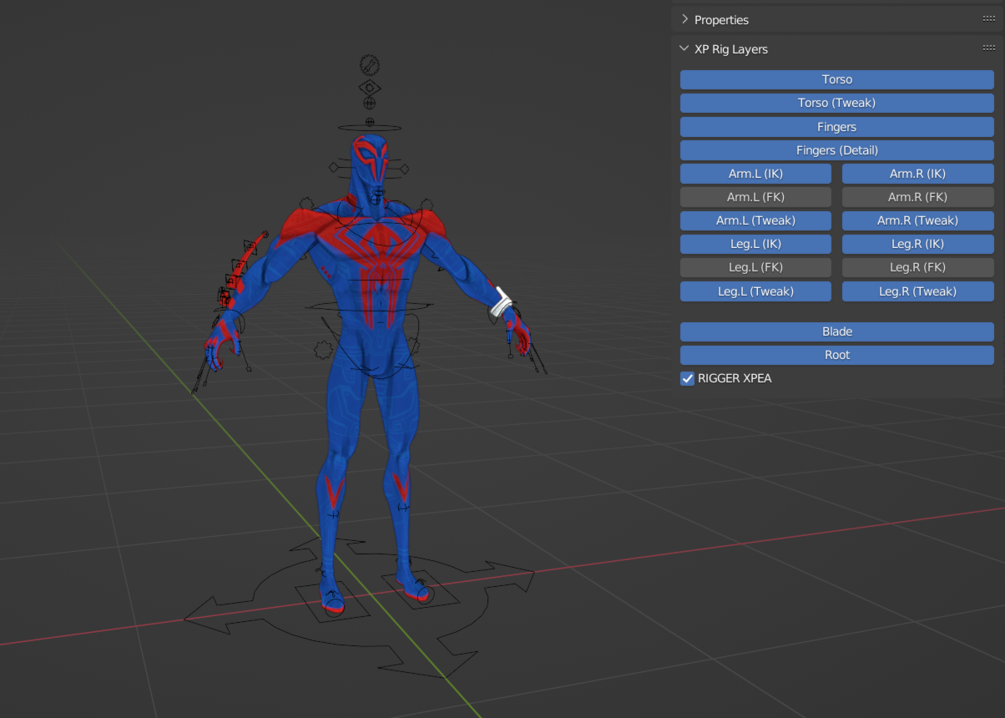Toggle Arm.L (Tweak) layer button
Image resolution: width=1005 pixels, height=718 pixels.
(756, 221)
